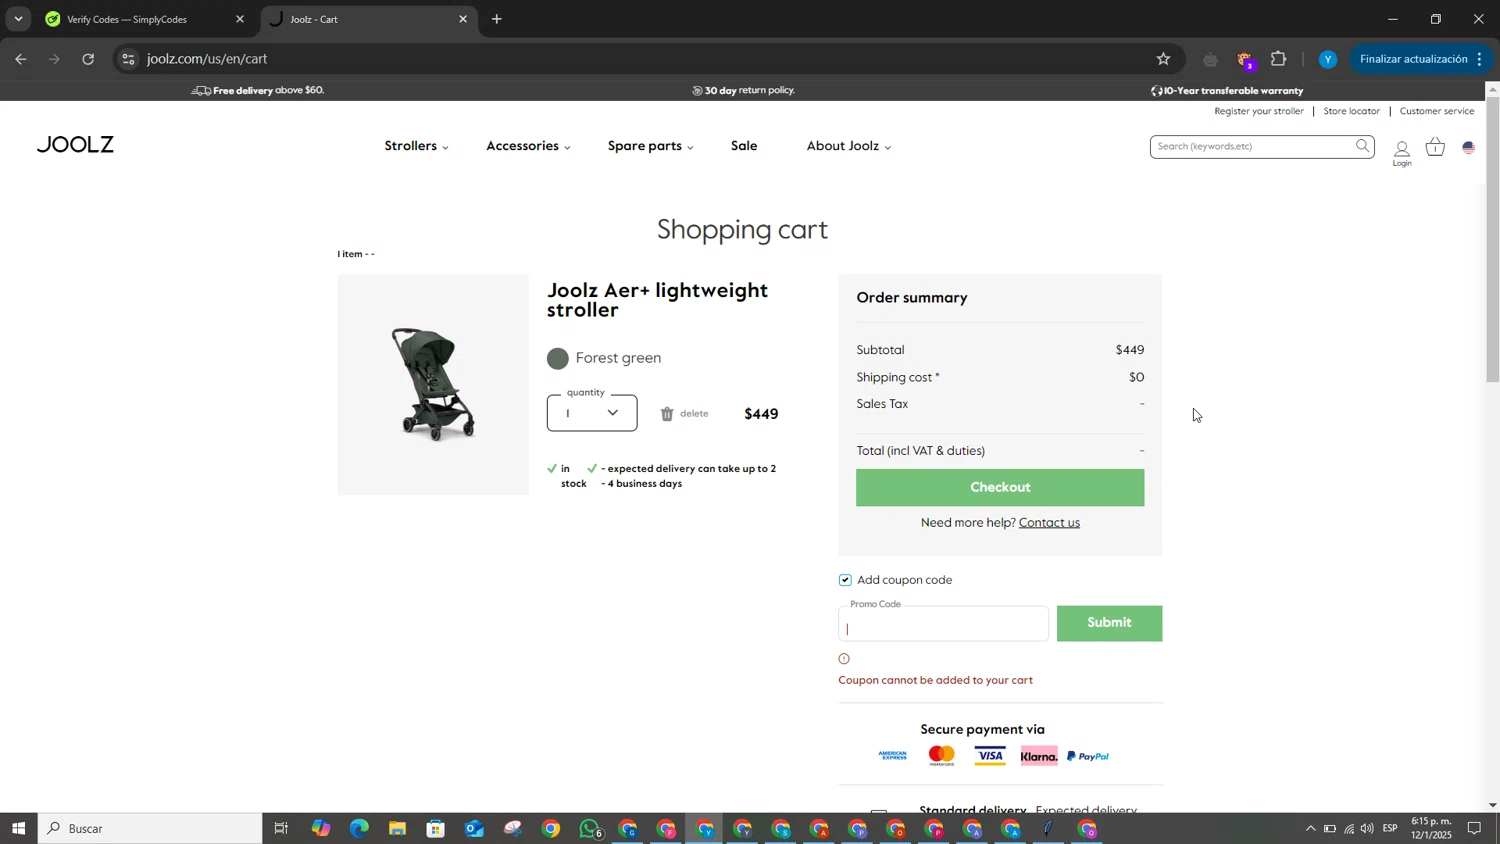Open the Chrome extensions puzzle icon
The height and width of the screenshot is (844, 1500).
[1279, 59]
